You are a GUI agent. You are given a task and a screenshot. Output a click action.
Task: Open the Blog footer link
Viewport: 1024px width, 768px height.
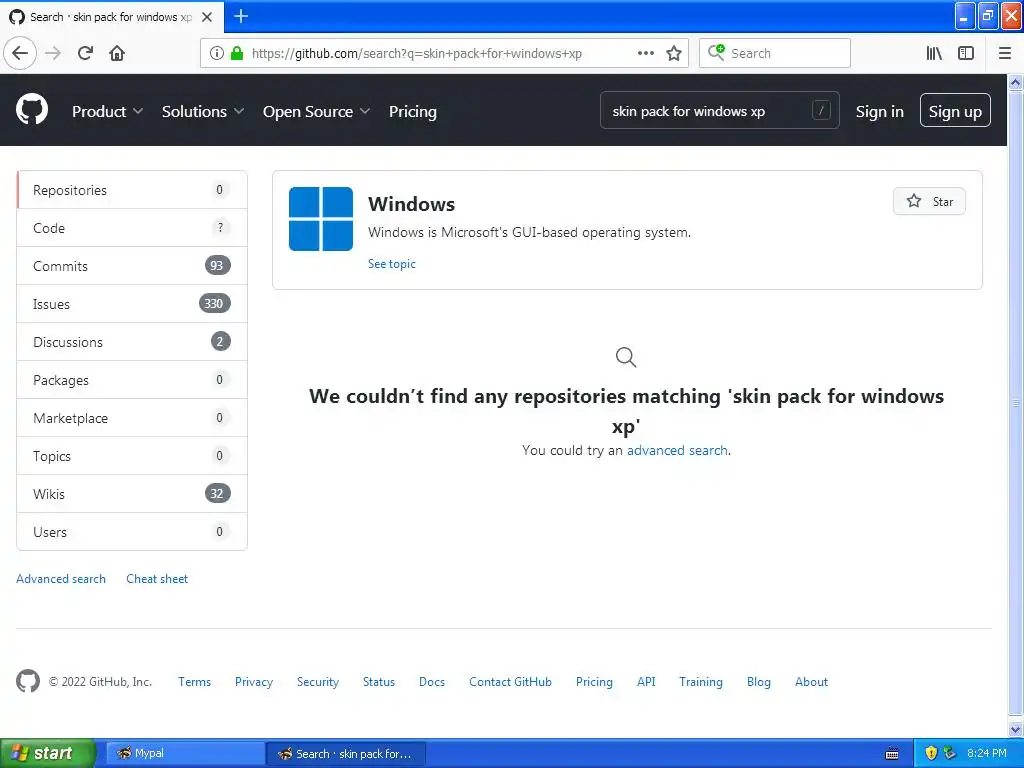758,682
